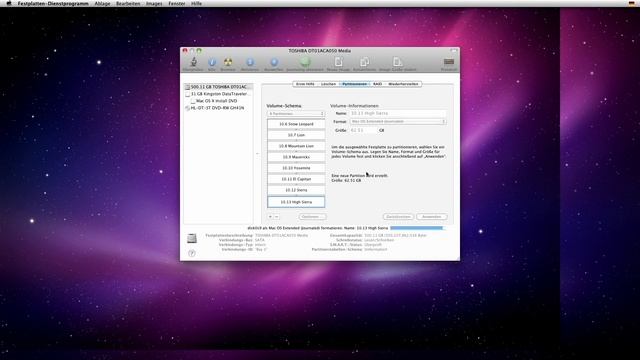Open the Protokoll log toolbar icon

449,62
